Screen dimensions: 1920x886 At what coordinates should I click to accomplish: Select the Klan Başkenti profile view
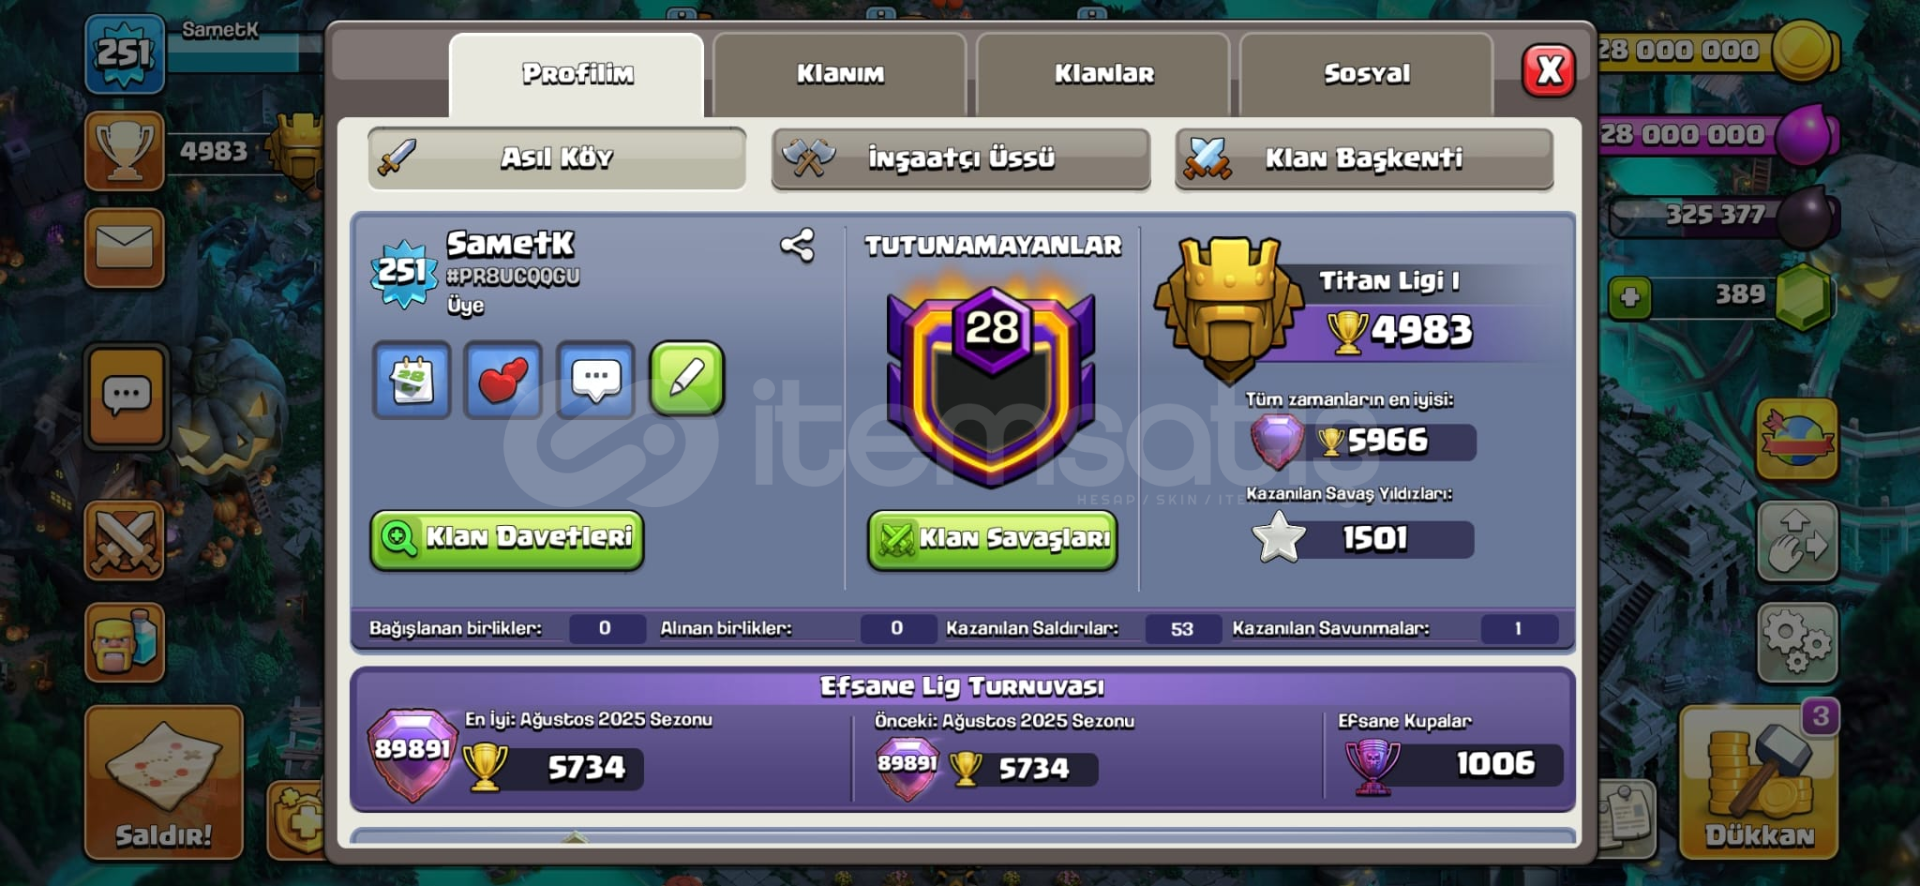point(1364,158)
